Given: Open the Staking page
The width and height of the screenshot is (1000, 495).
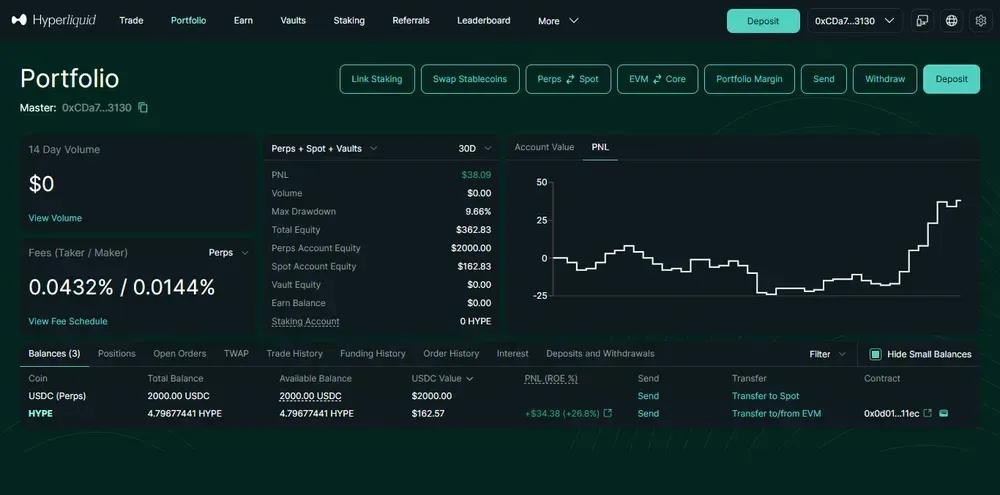Looking at the screenshot, I should click(349, 20).
